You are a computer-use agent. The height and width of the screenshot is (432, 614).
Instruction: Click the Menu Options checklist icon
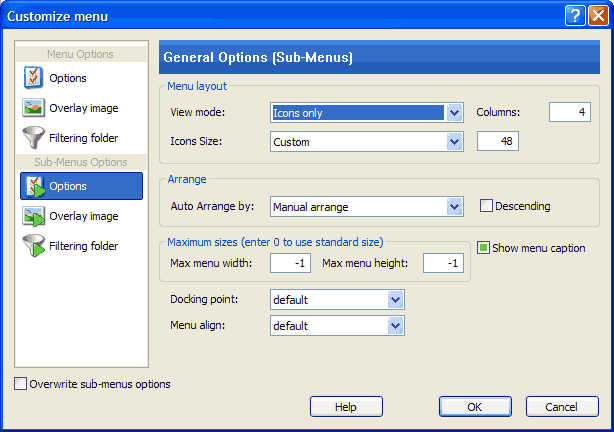click(x=33, y=78)
